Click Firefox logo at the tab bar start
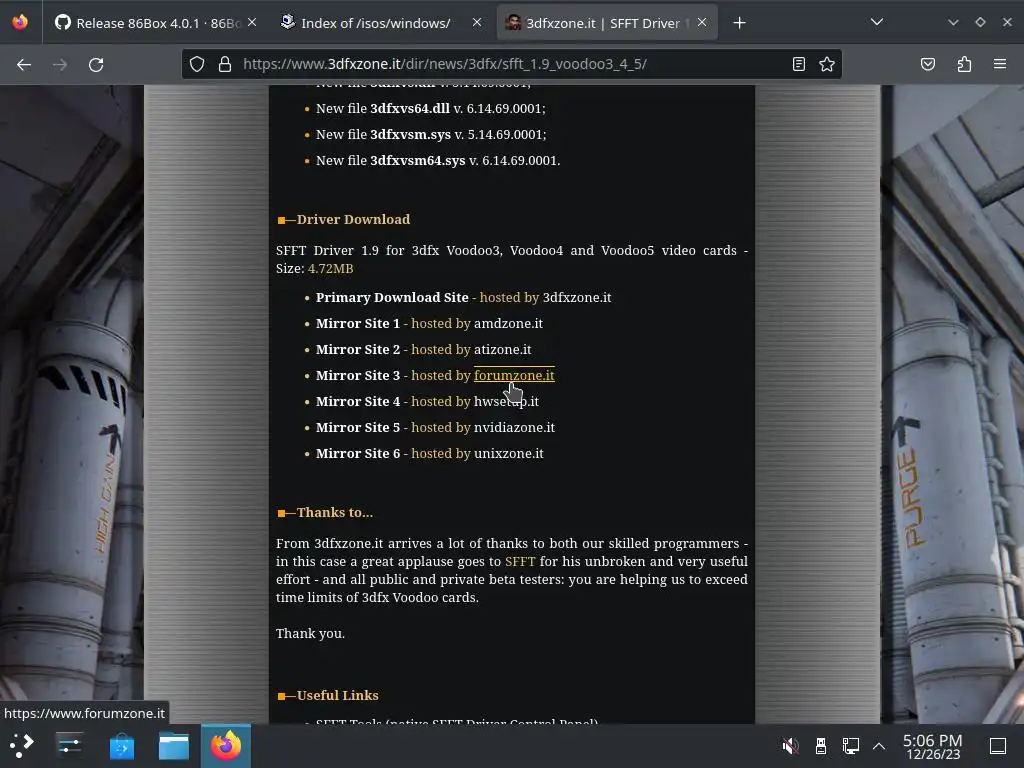Viewport: 1024px width, 768px height. pyautogui.click(x=20, y=22)
